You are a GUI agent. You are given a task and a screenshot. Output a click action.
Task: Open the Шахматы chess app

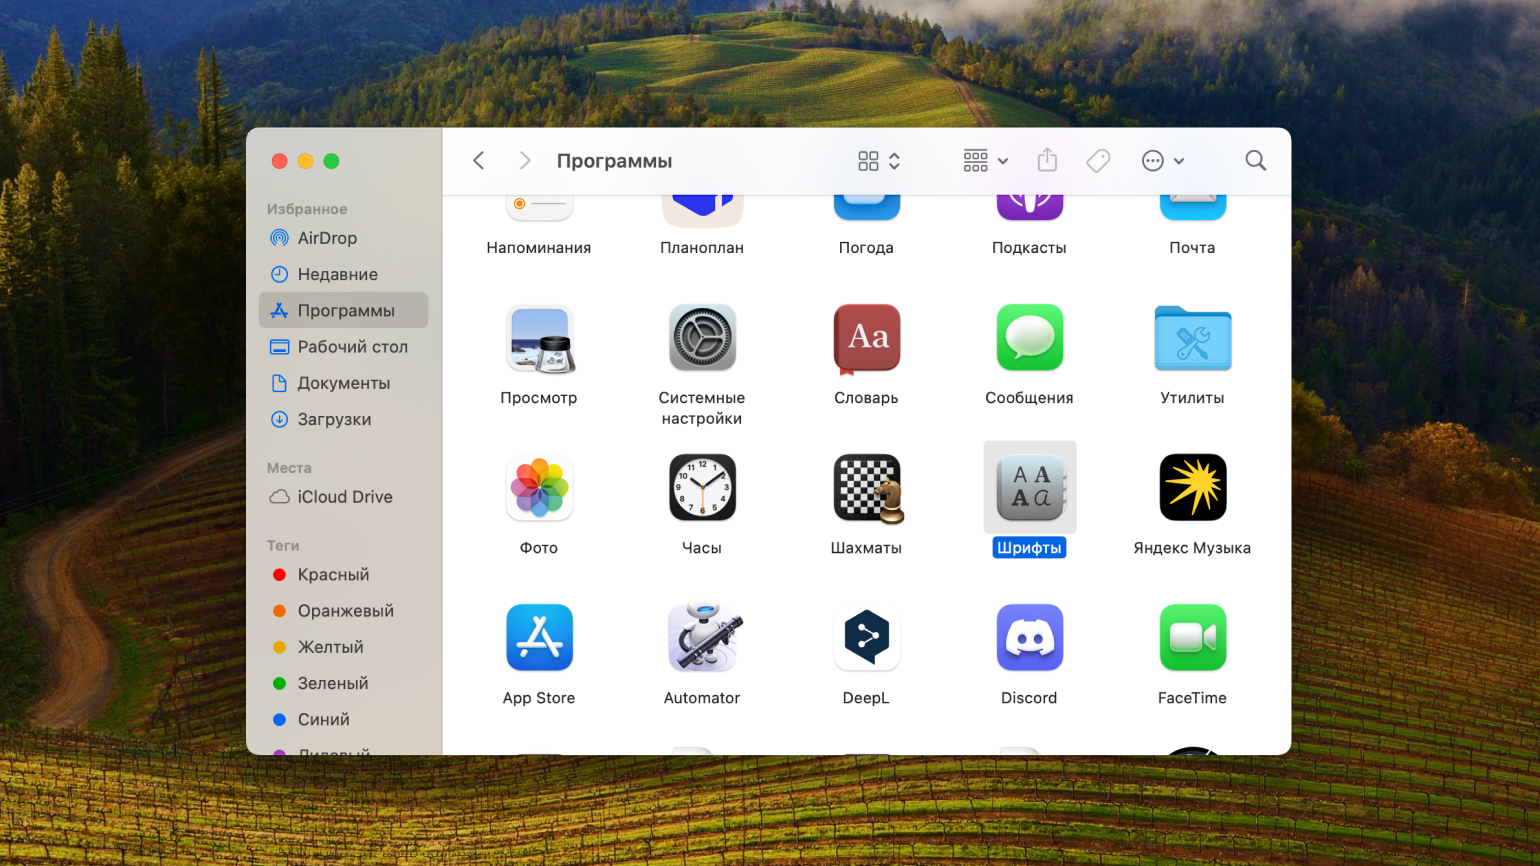click(866, 489)
